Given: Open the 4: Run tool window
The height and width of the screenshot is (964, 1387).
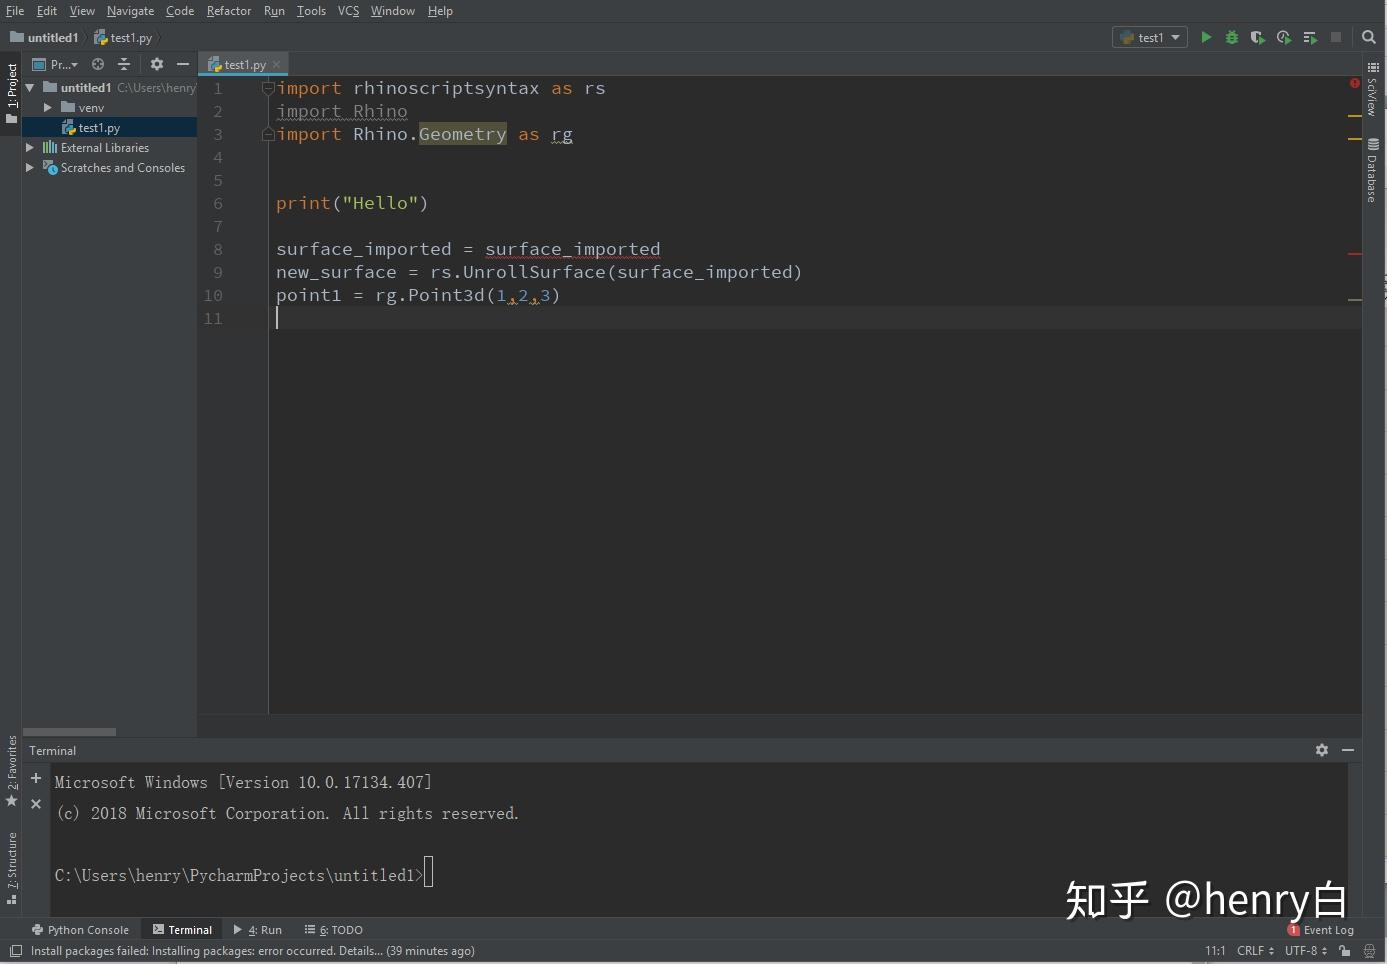Looking at the screenshot, I should 258,930.
